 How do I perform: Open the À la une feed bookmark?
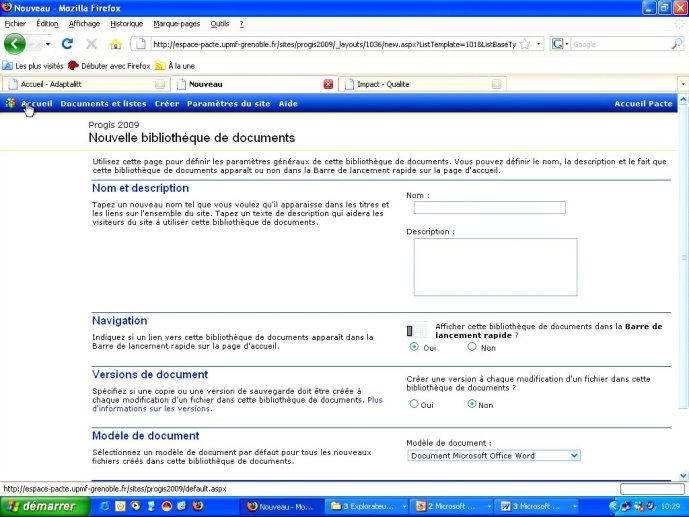pos(175,66)
